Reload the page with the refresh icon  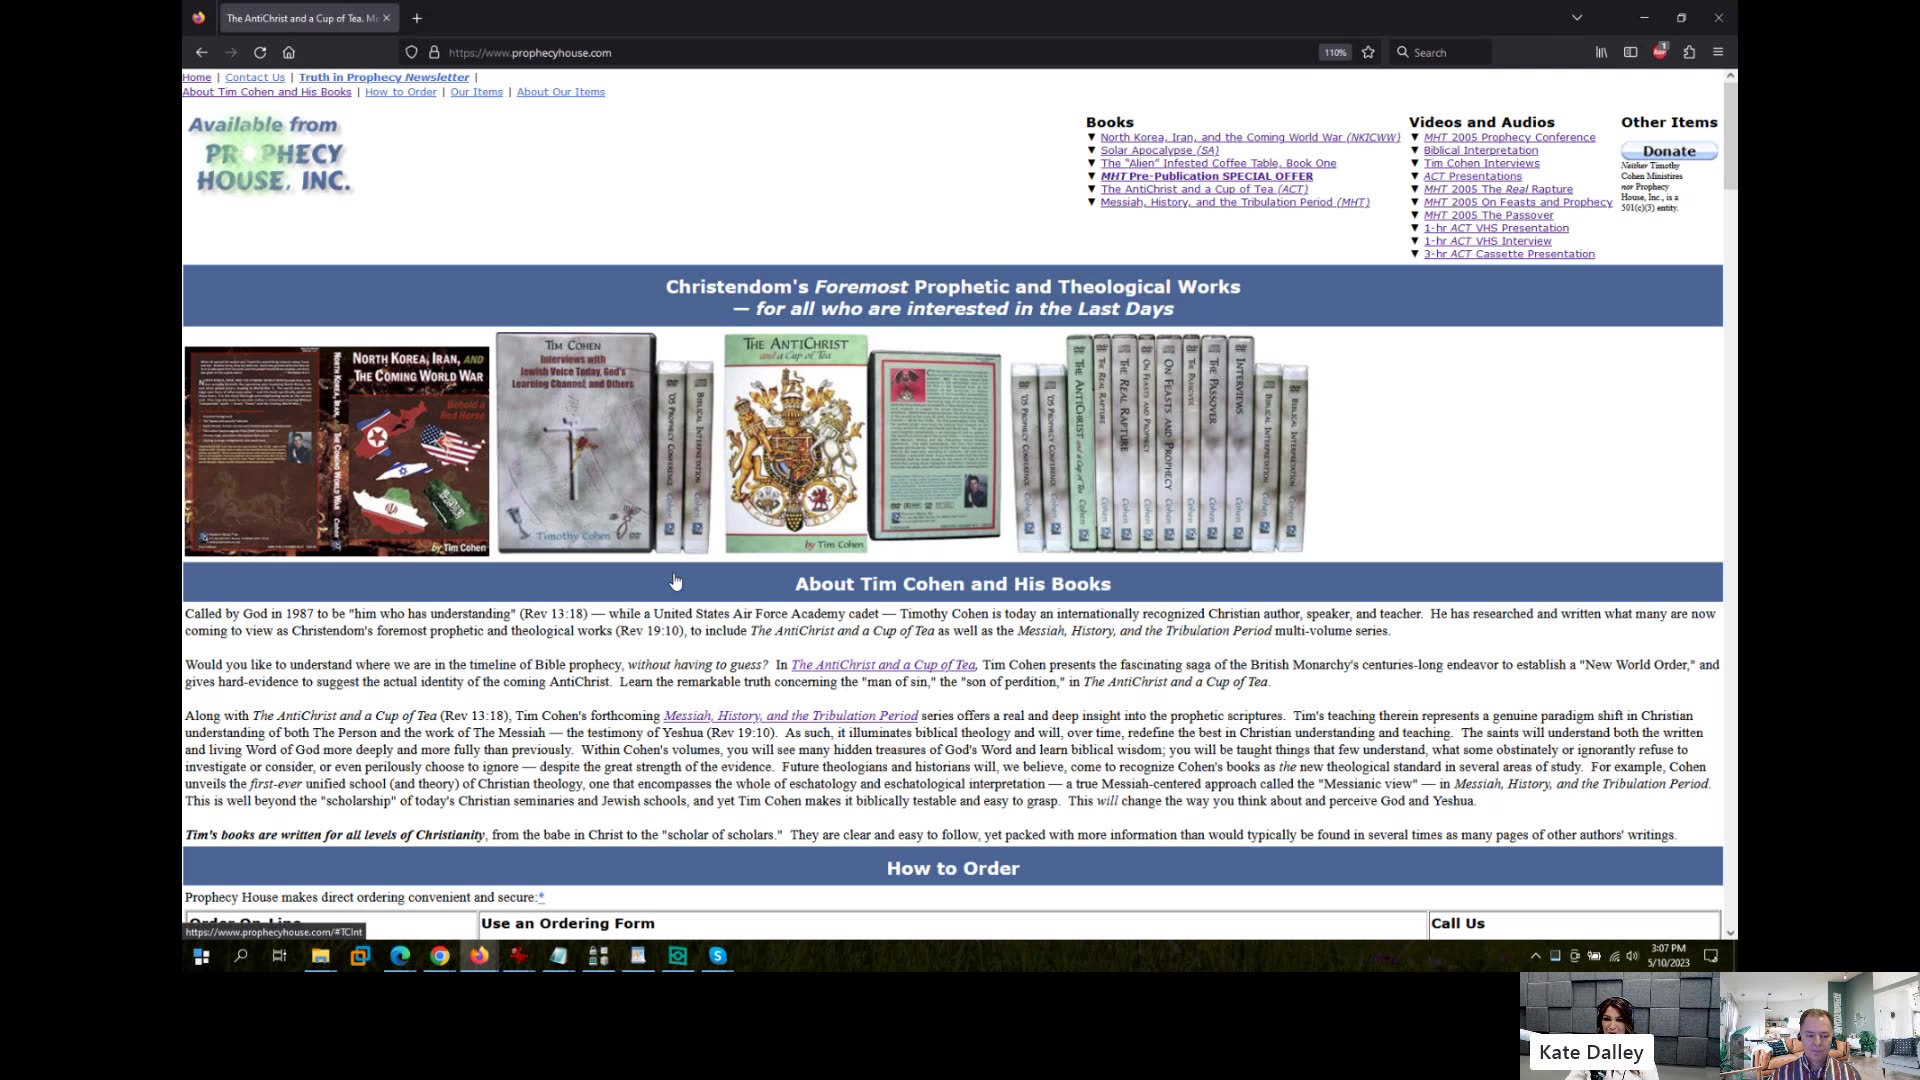(260, 52)
